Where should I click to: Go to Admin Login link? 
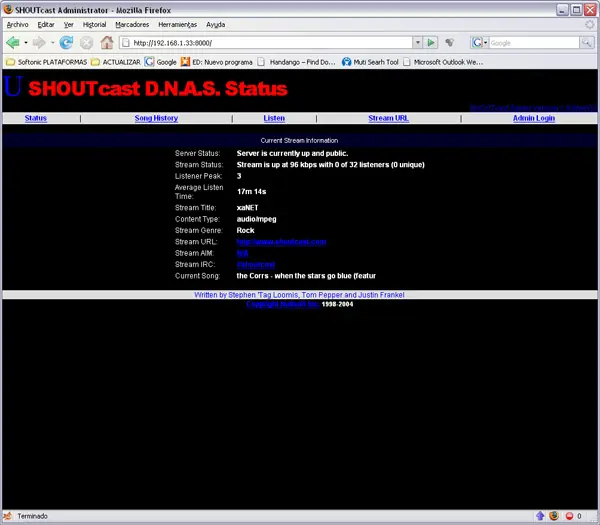tap(534, 118)
